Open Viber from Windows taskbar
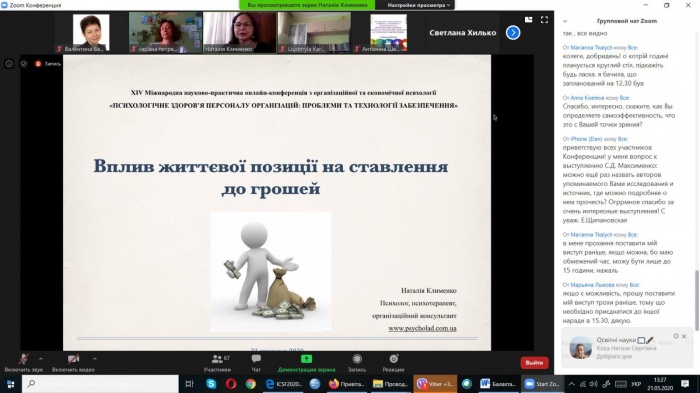The width and height of the screenshot is (700, 393). (435, 384)
